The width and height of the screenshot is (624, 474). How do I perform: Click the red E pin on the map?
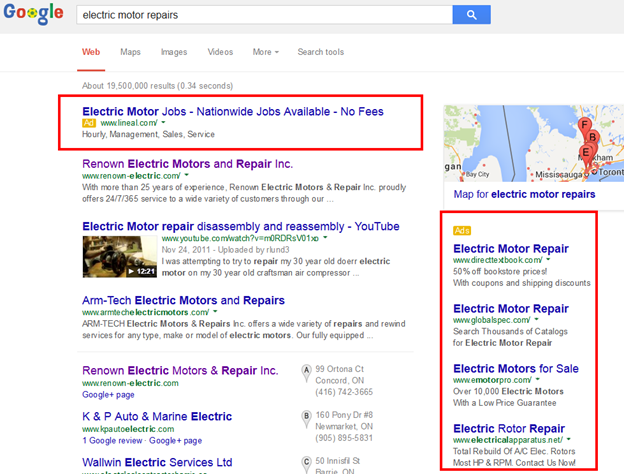(585, 153)
